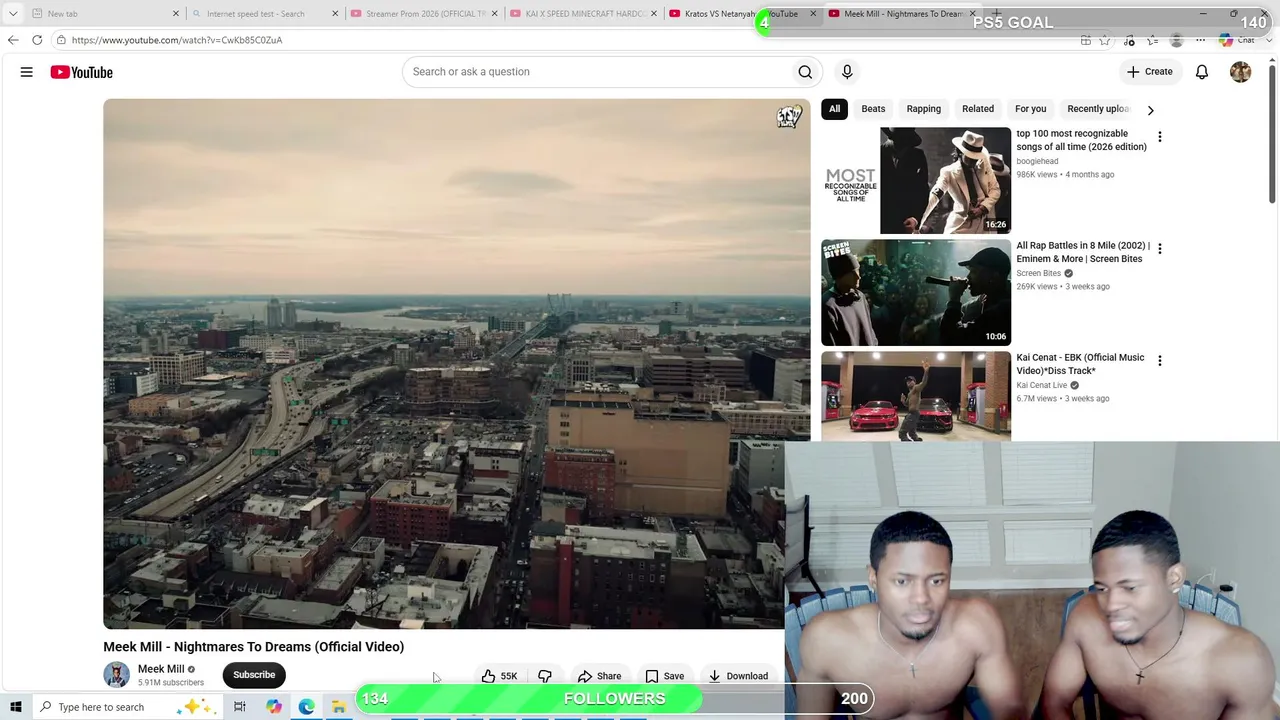This screenshot has height=720, width=1280.
Task: Visit the Kai Cenat Live channel
Action: coord(1042,385)
